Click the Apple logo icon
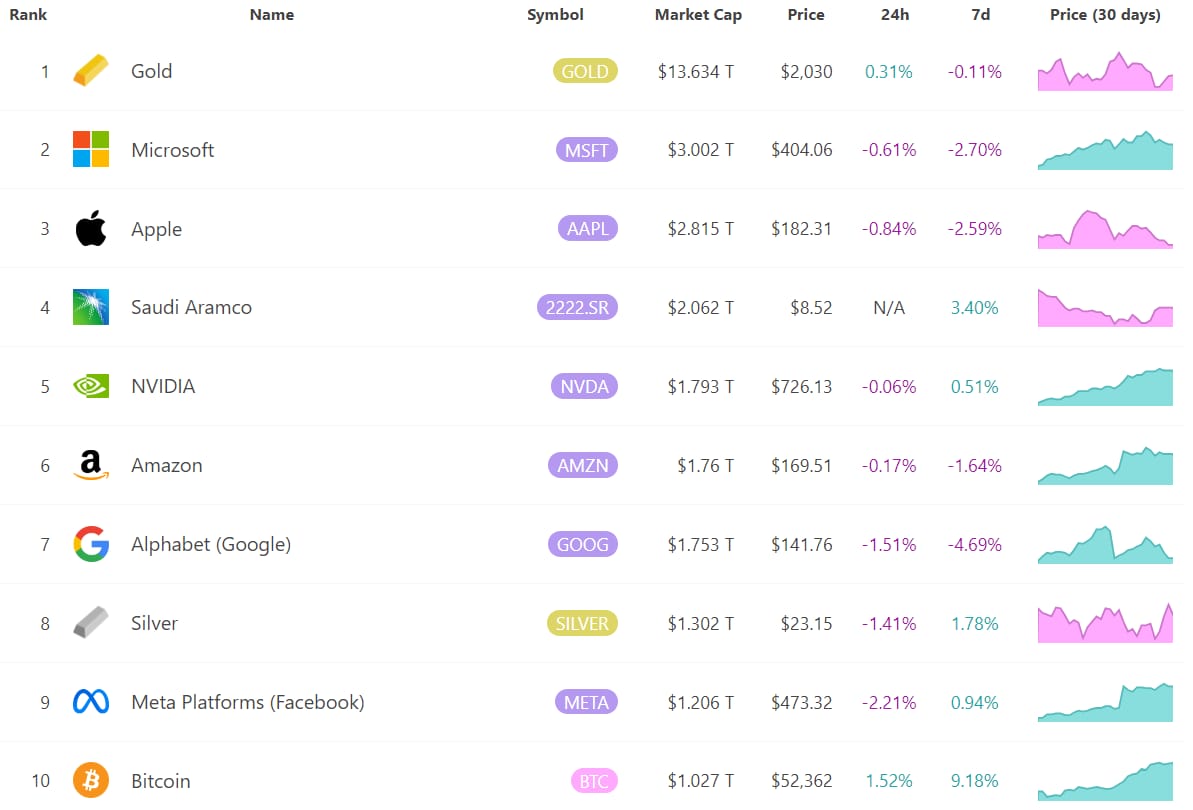Viewport: 1193px width, 810px height. (x=91, y=228)
